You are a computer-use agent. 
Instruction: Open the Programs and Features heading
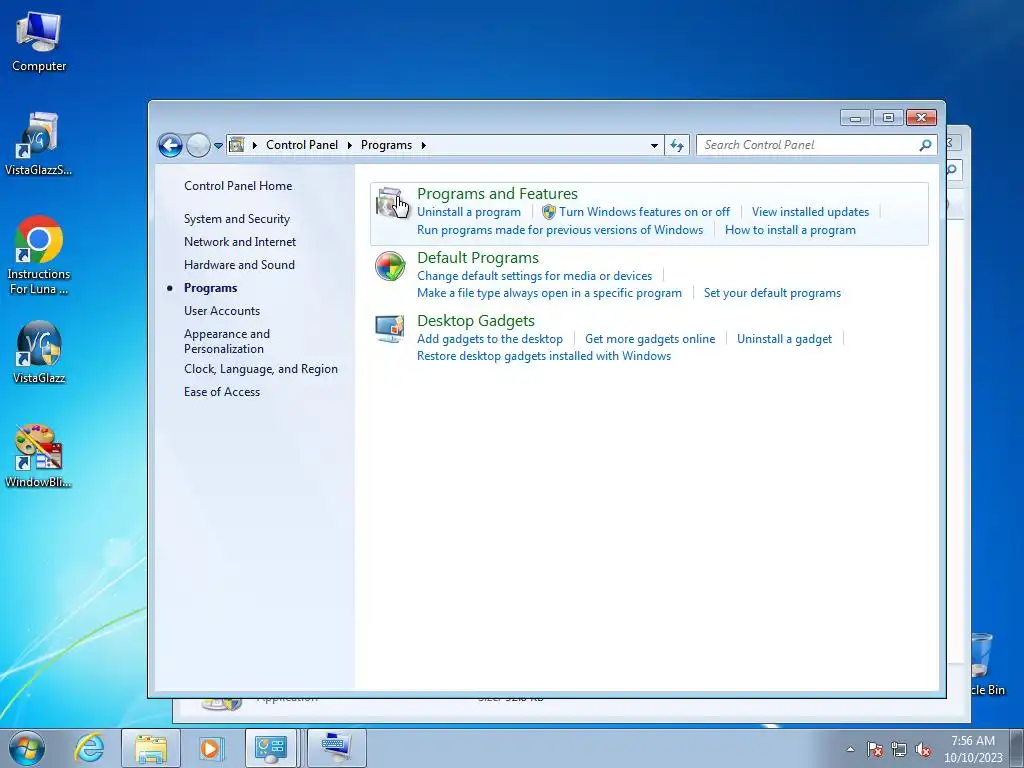tap(497, 194)
